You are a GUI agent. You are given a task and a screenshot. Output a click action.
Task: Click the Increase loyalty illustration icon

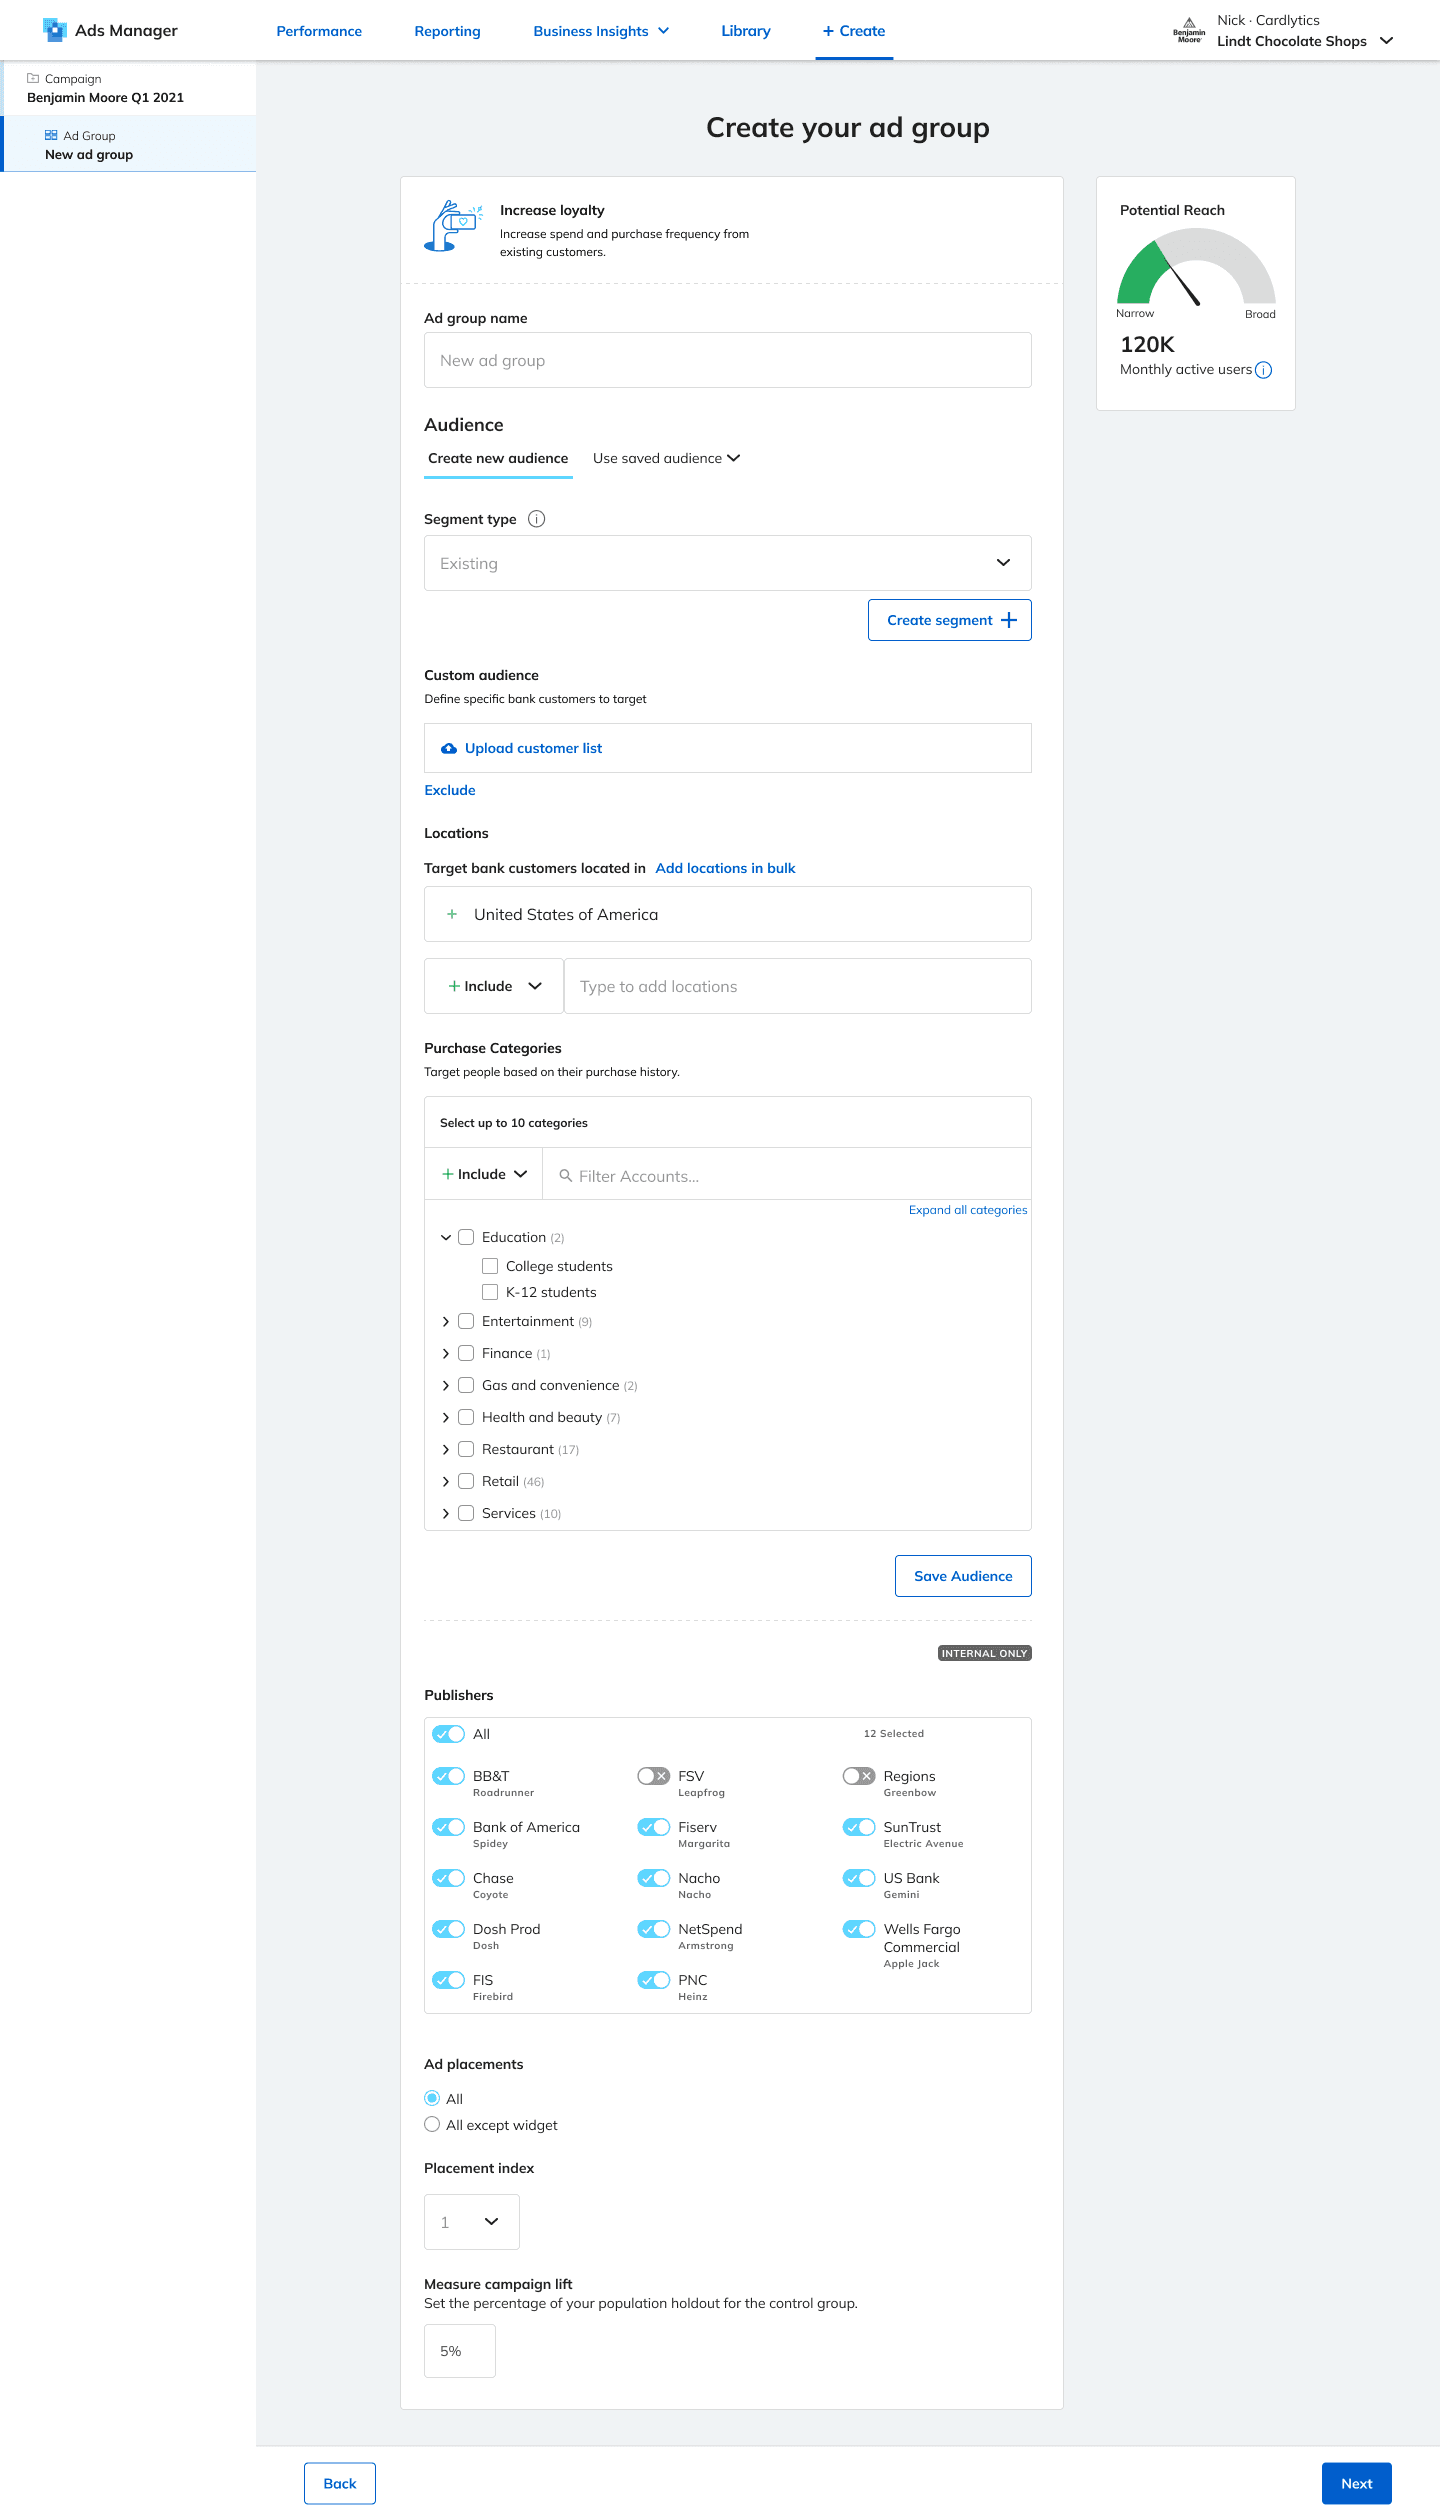(453, 226)
